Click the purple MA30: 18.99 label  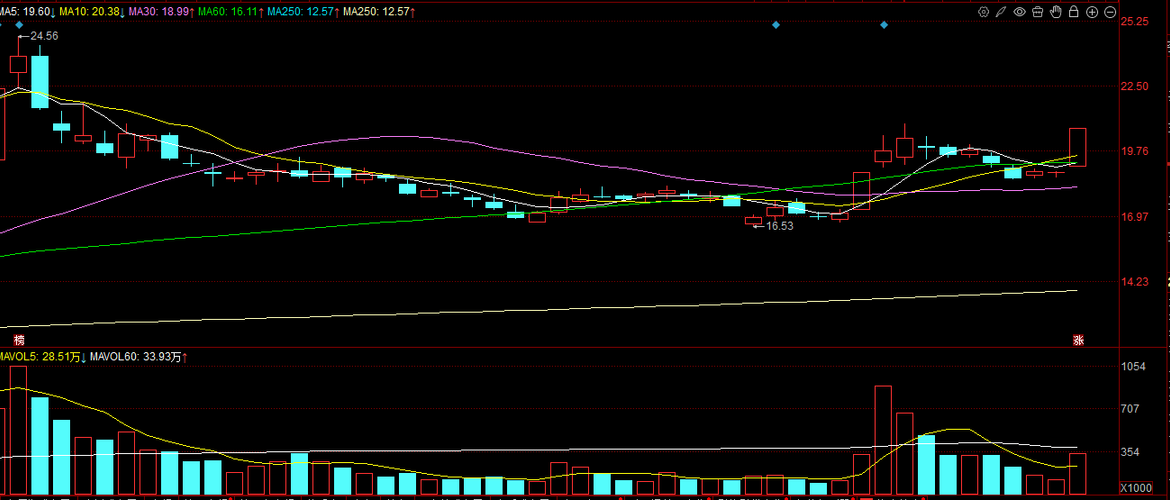coord(161,11)
